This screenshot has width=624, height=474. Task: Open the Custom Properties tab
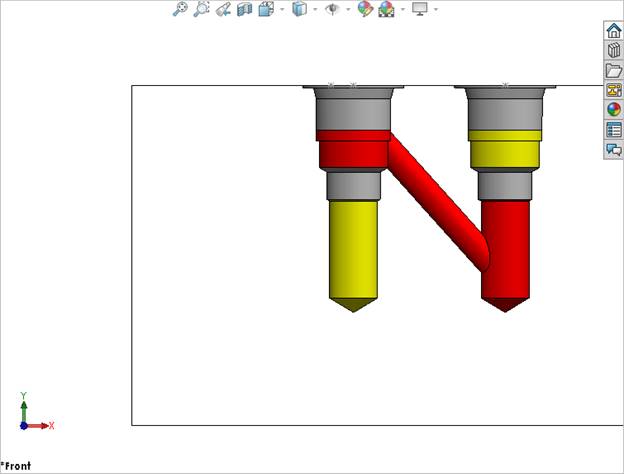(613, 130)
